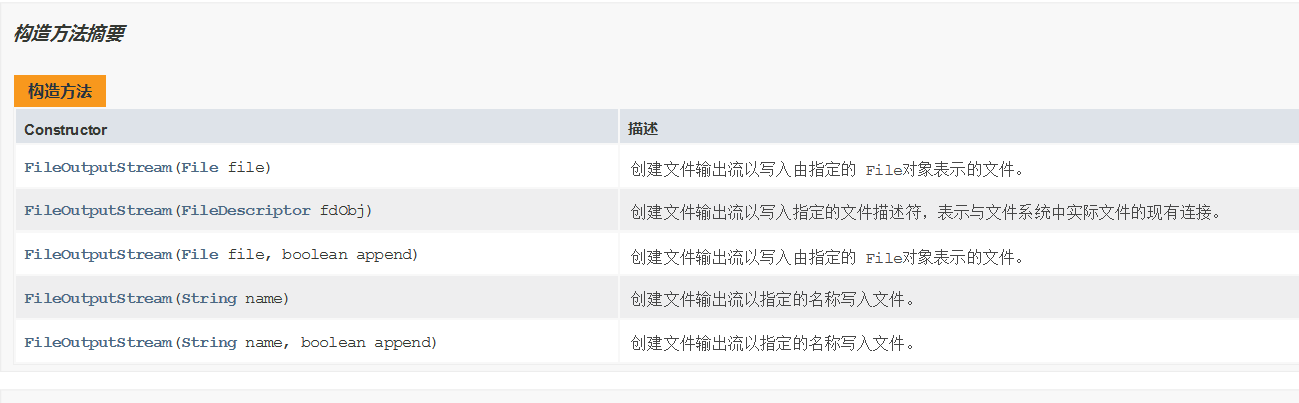The image size is (1299, 403).
Task: Open FileOutputStream(File file) constructor link
Action: coord(98,167)
